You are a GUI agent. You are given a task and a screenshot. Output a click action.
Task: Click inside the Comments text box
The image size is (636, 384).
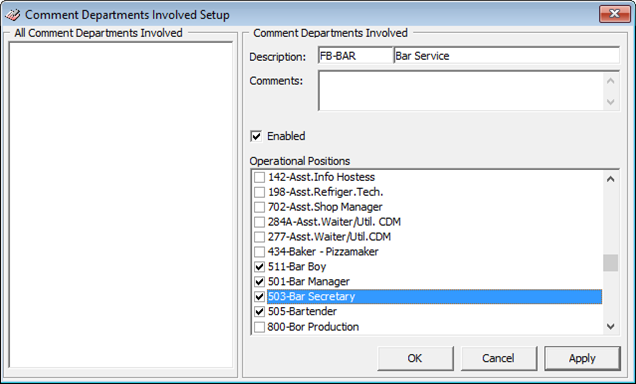(x=461, y=91)
